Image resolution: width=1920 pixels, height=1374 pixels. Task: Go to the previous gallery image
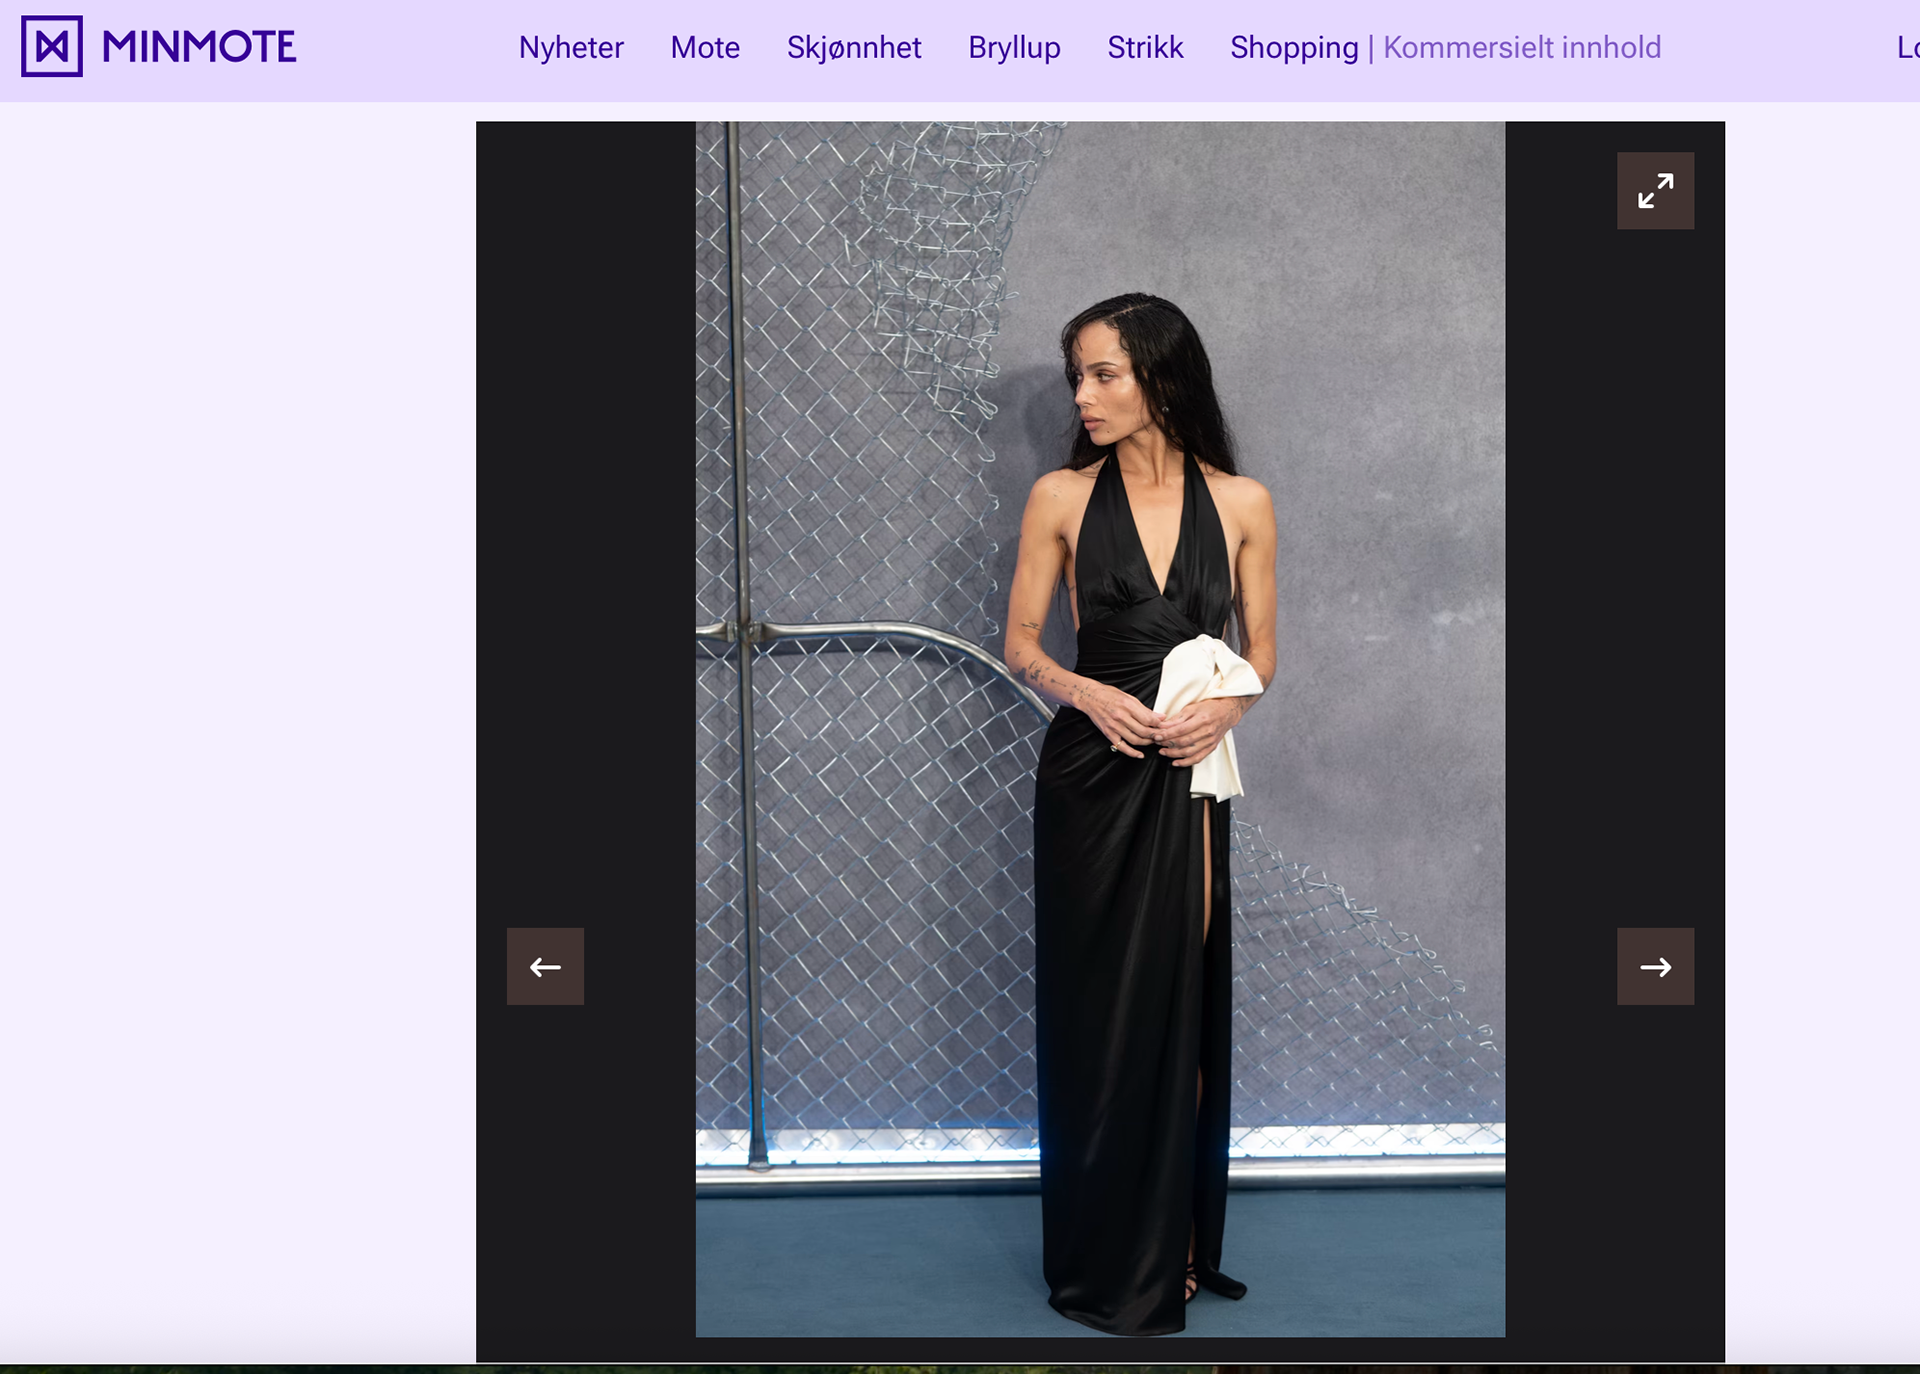point(545,966)
